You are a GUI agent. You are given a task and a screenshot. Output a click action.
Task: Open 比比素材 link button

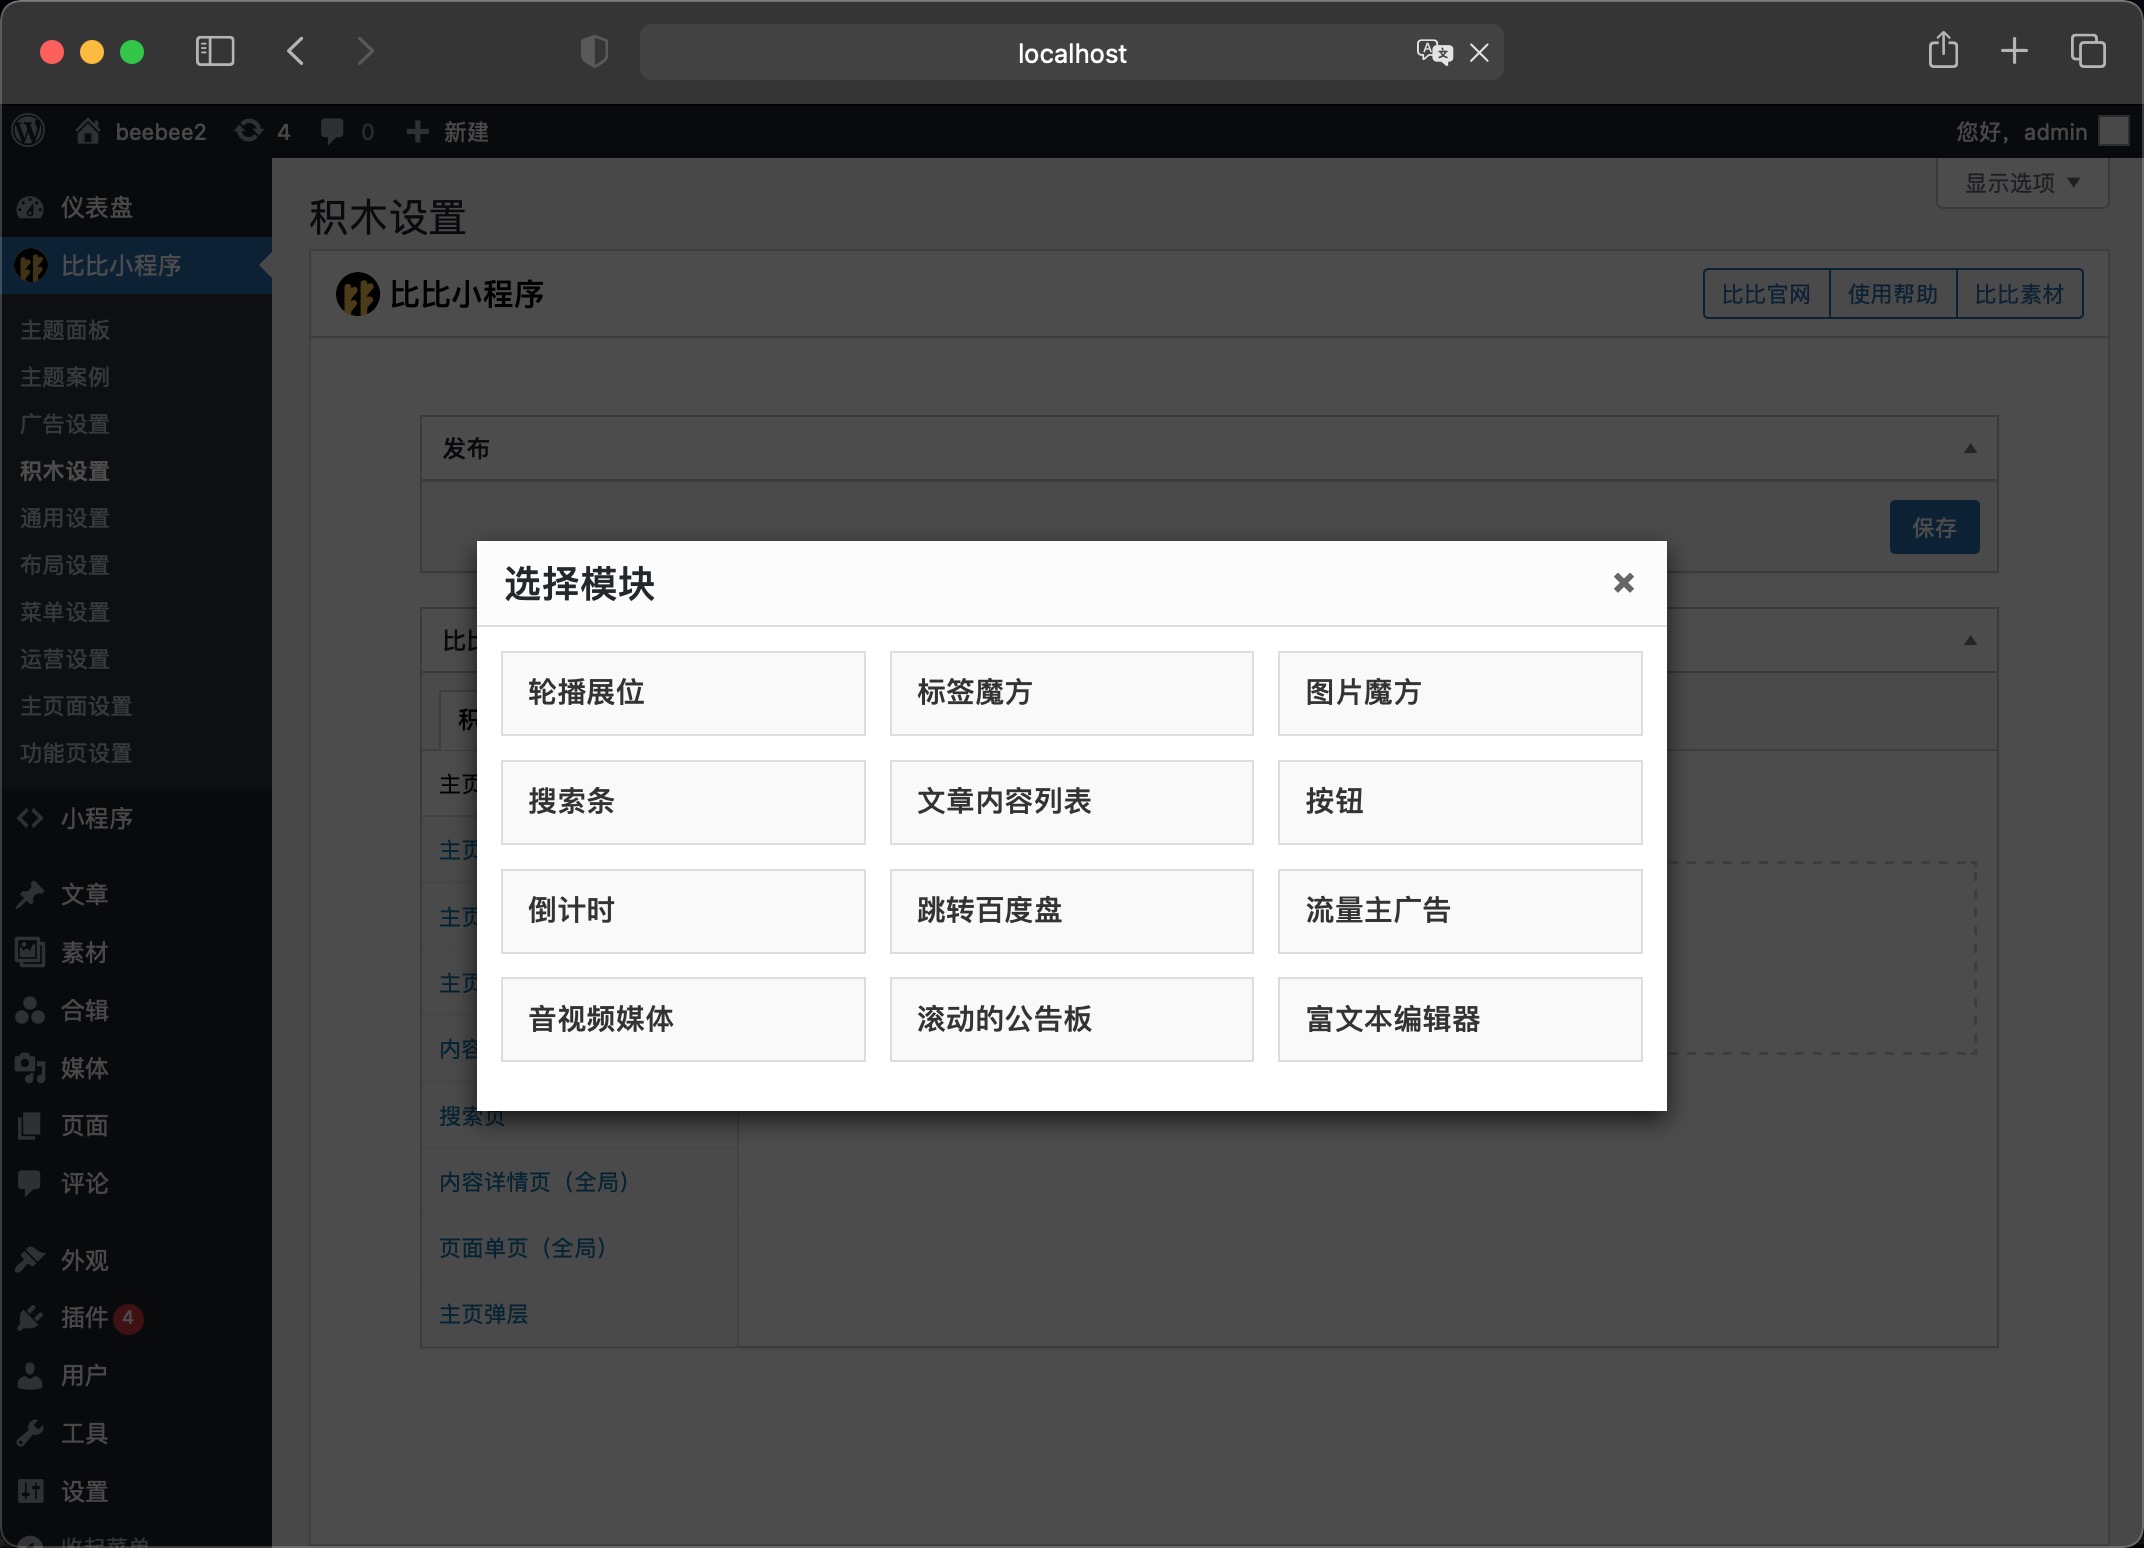(x=2019, y=294)
